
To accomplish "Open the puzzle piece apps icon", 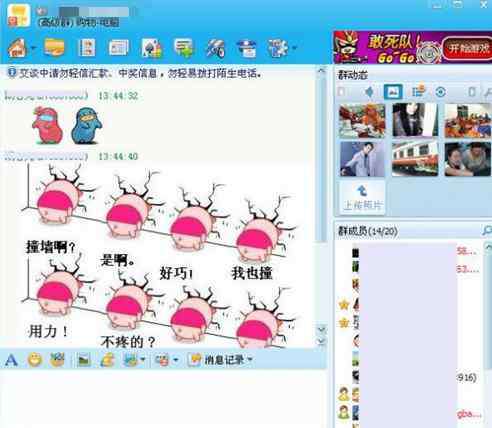I will coord(278,49).
